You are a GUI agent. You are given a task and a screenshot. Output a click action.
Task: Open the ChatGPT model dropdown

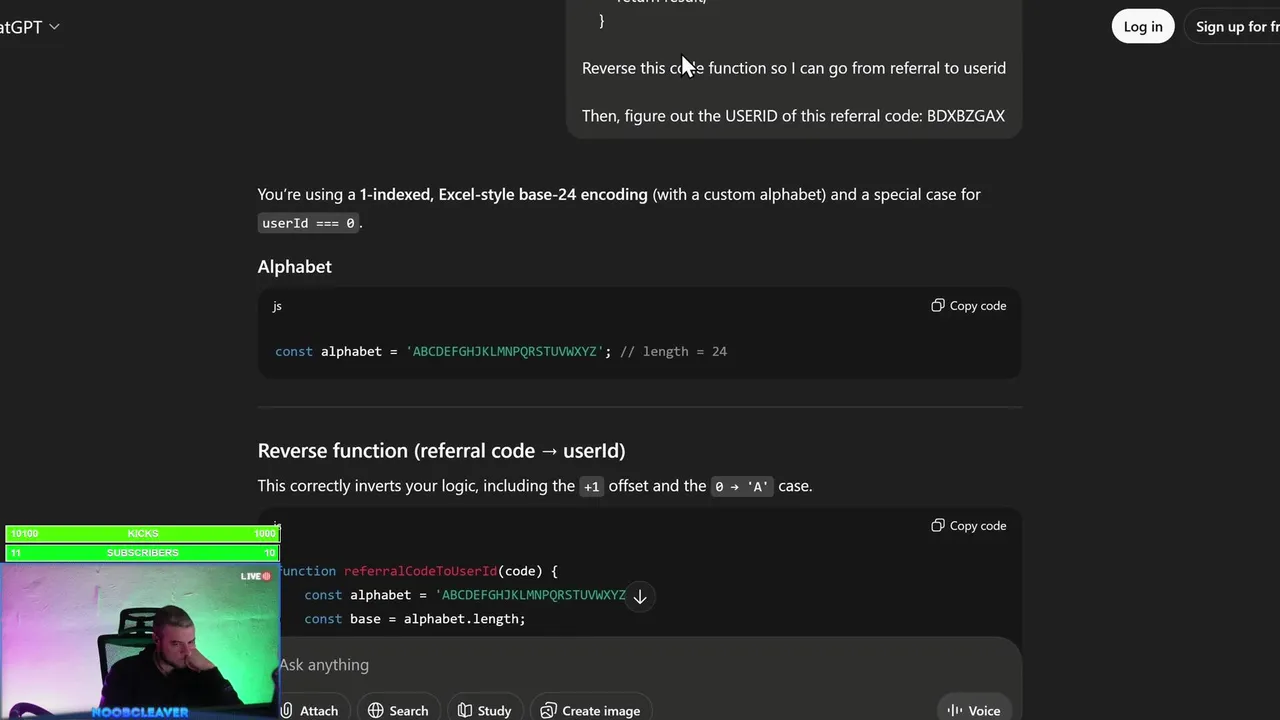click(28, 27)
